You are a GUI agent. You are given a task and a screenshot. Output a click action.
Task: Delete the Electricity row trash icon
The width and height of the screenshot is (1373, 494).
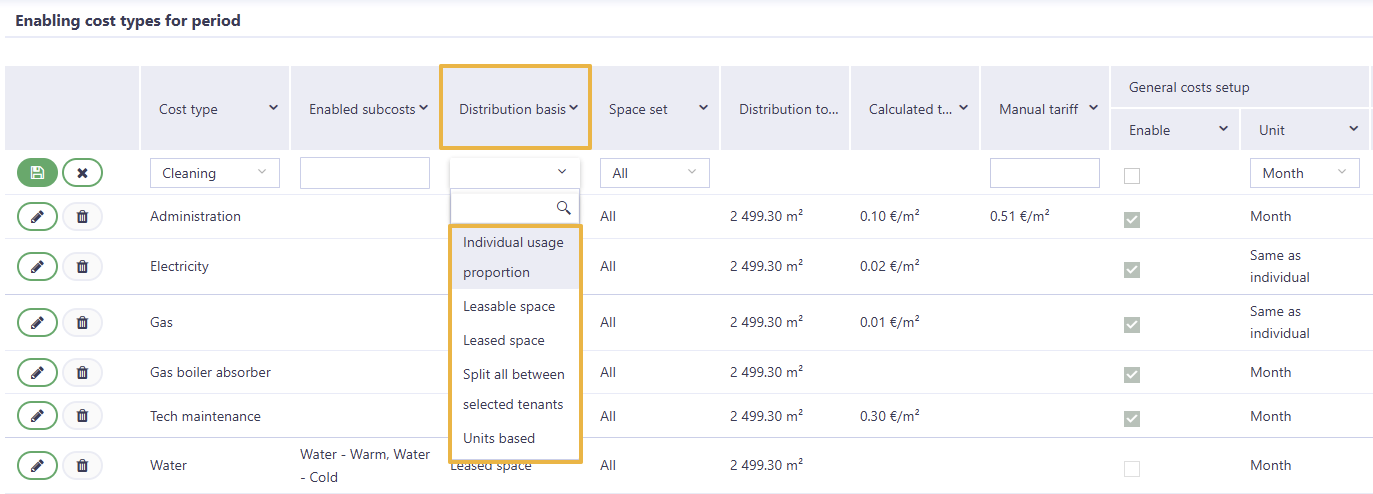tap(82, 266)
